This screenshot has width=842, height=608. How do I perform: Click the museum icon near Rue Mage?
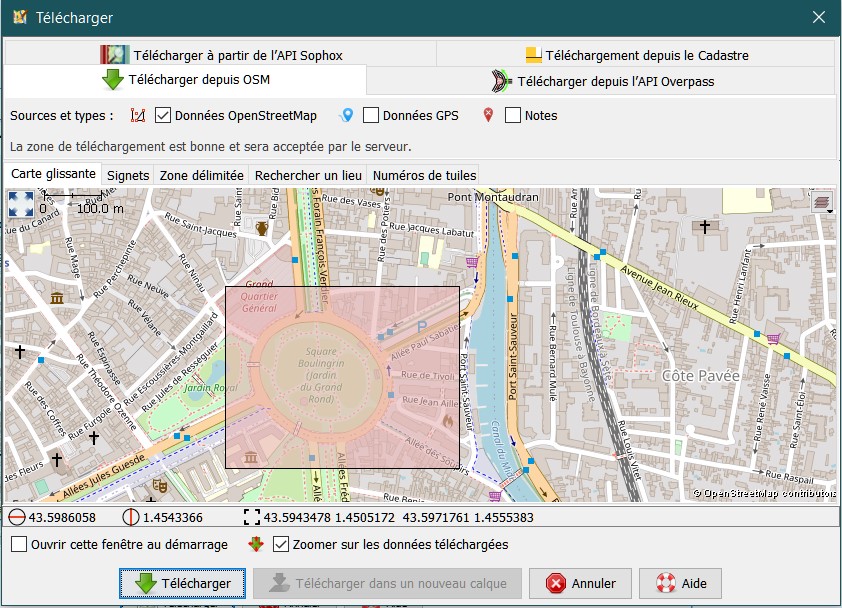tap(57, 298)
